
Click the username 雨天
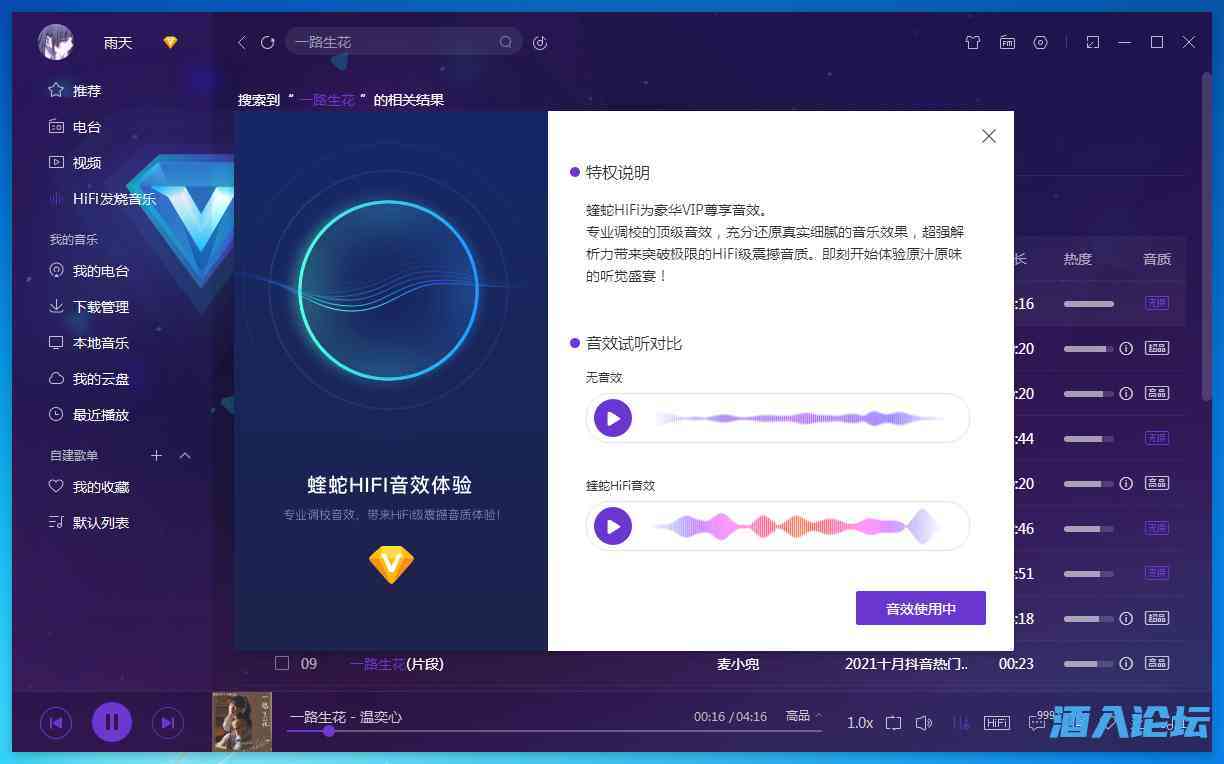point(118,43)
